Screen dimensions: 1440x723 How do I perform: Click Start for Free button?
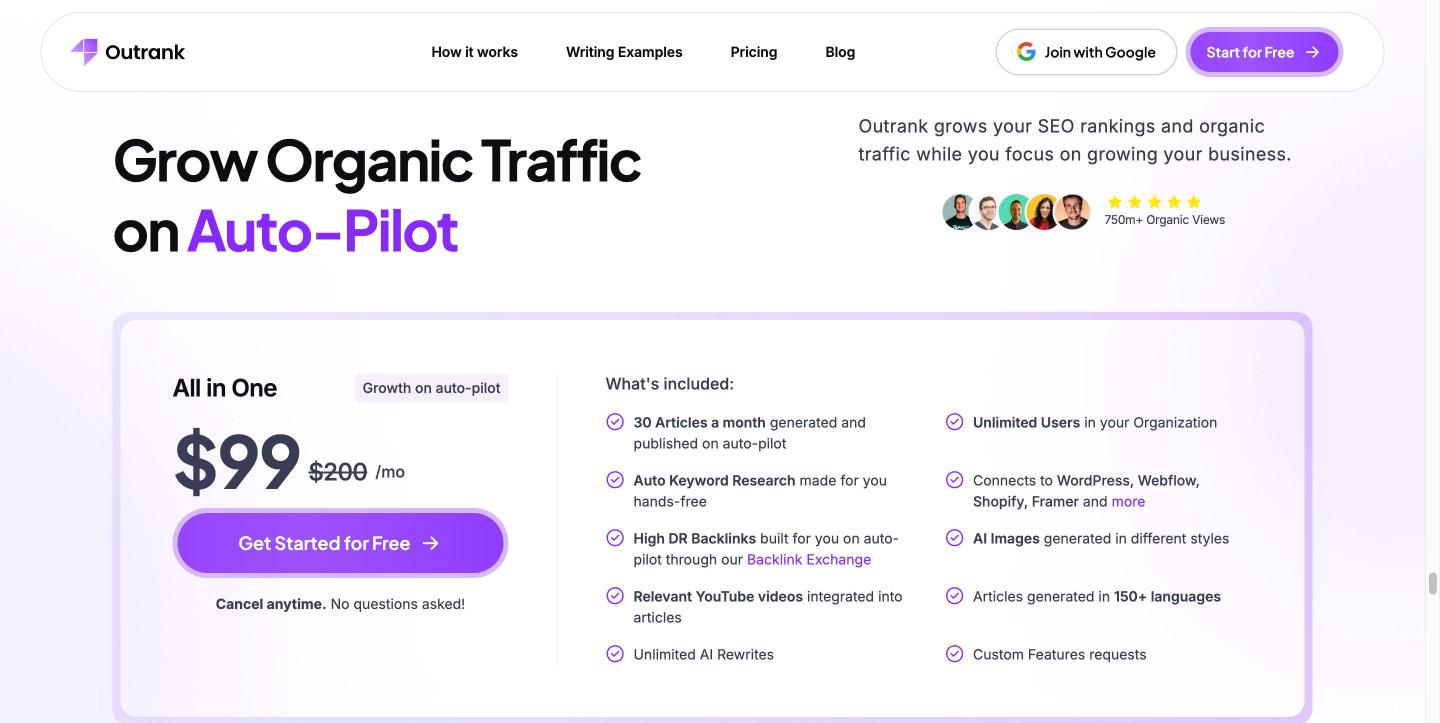point(1264,52)
